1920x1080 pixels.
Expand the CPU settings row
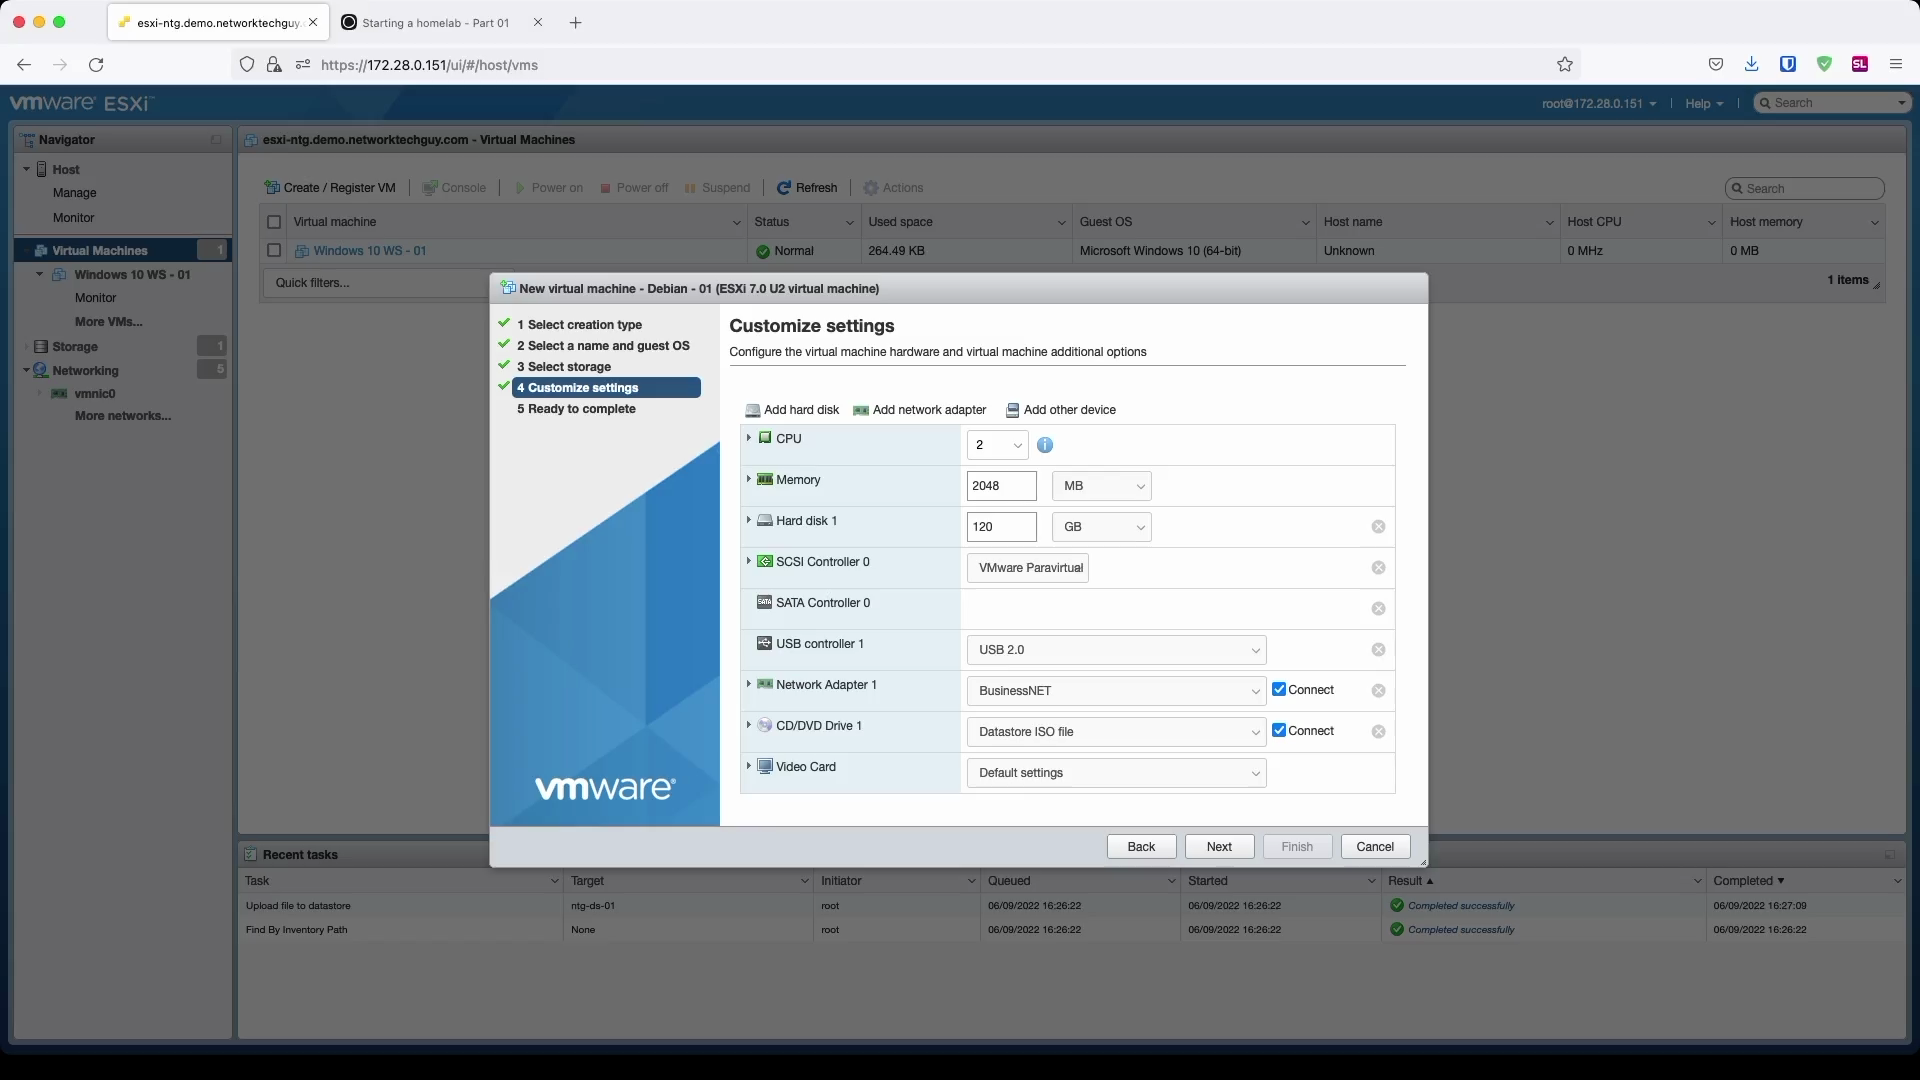[748, 438]
